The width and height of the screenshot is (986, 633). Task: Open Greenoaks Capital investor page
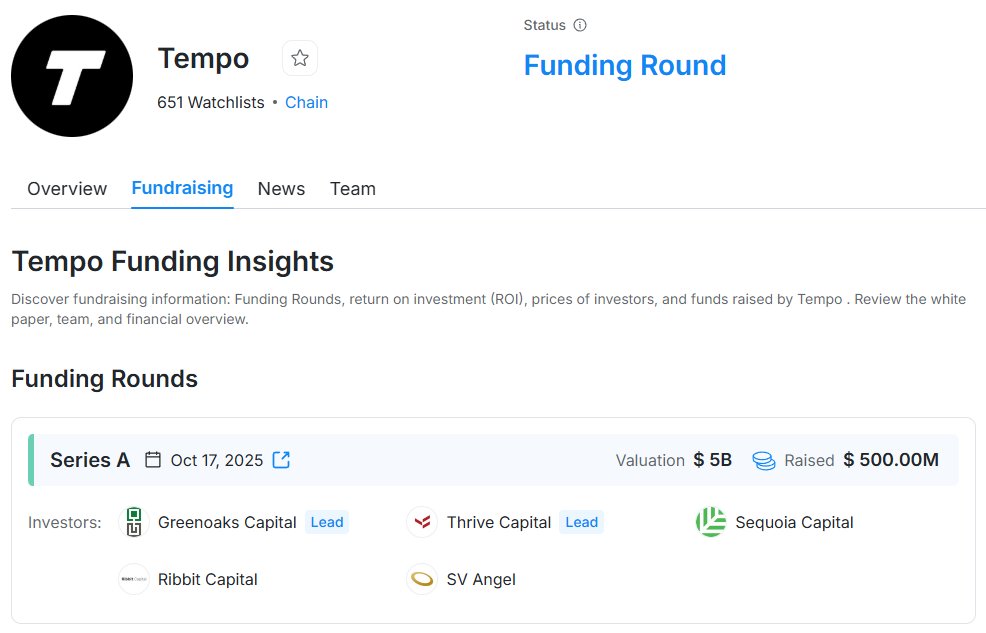tap(227, 522)
